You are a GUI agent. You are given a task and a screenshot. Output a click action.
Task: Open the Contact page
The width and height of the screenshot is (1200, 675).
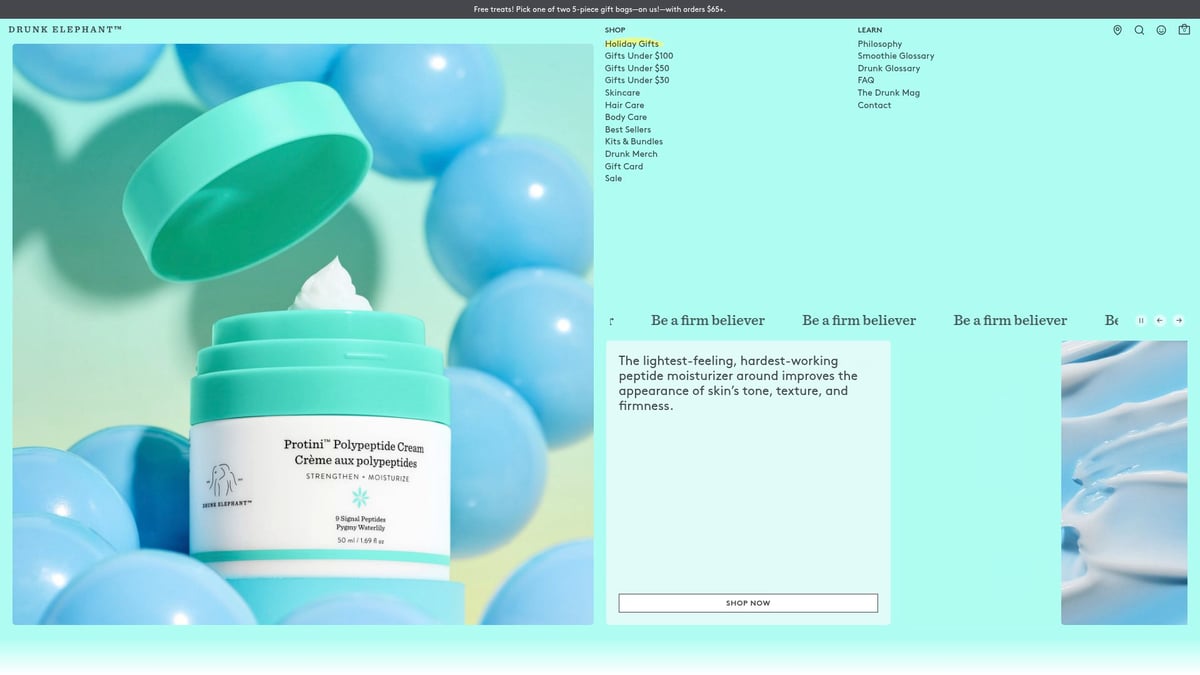[873, 104]
